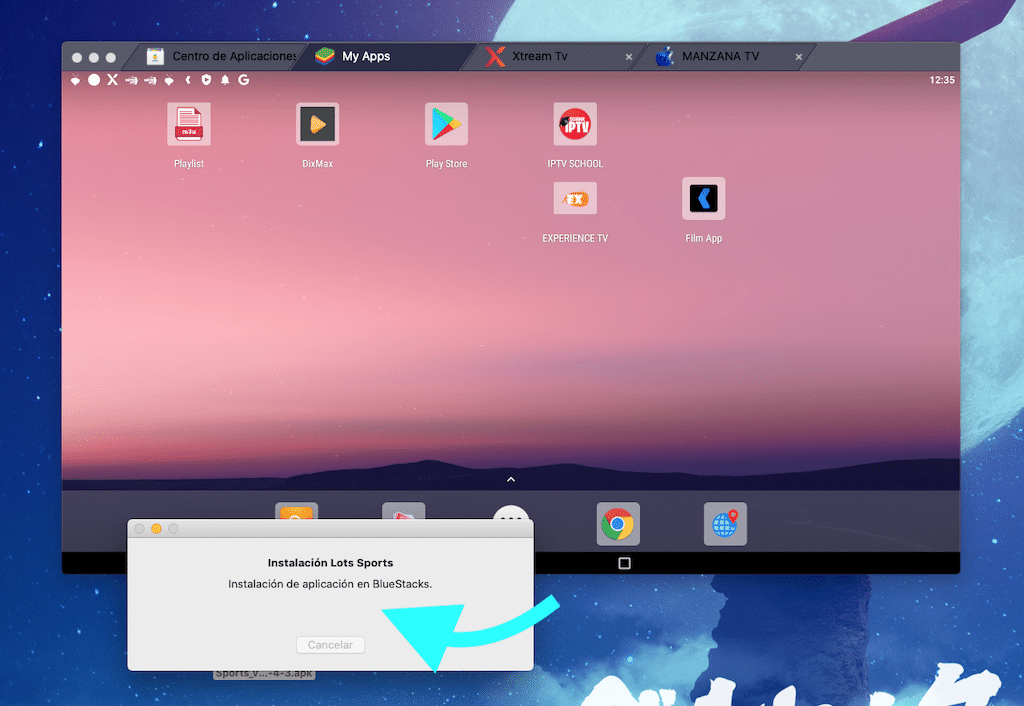The width and height of the screenshot is (1024, 706).
Task: Click the notification bell in the toolbar
Action: 225,79
